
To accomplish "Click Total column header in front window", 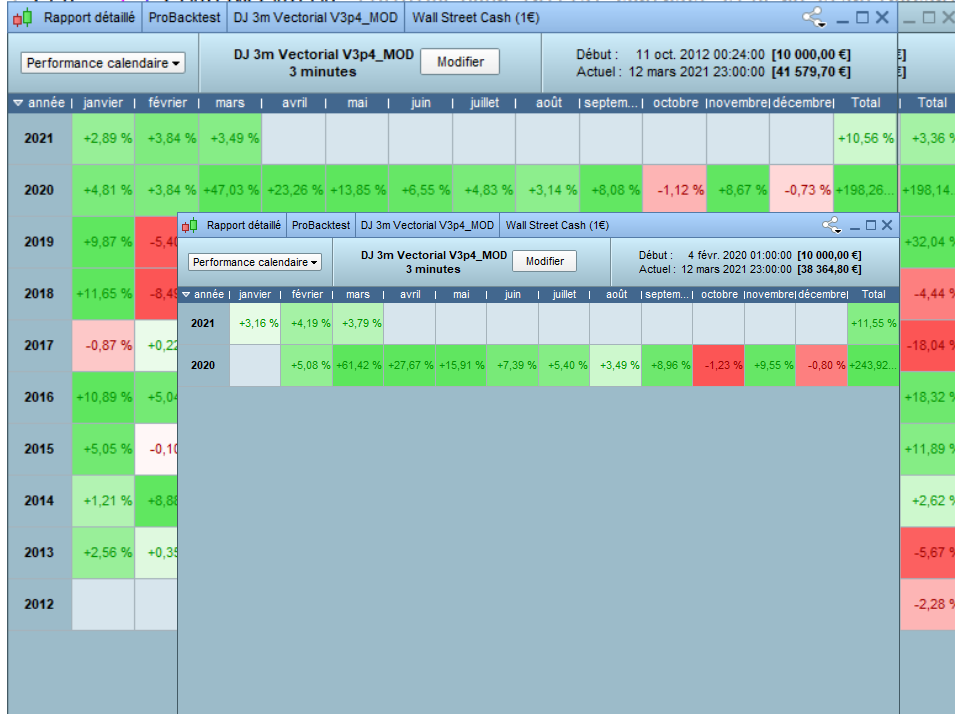I will coord(873,294).
